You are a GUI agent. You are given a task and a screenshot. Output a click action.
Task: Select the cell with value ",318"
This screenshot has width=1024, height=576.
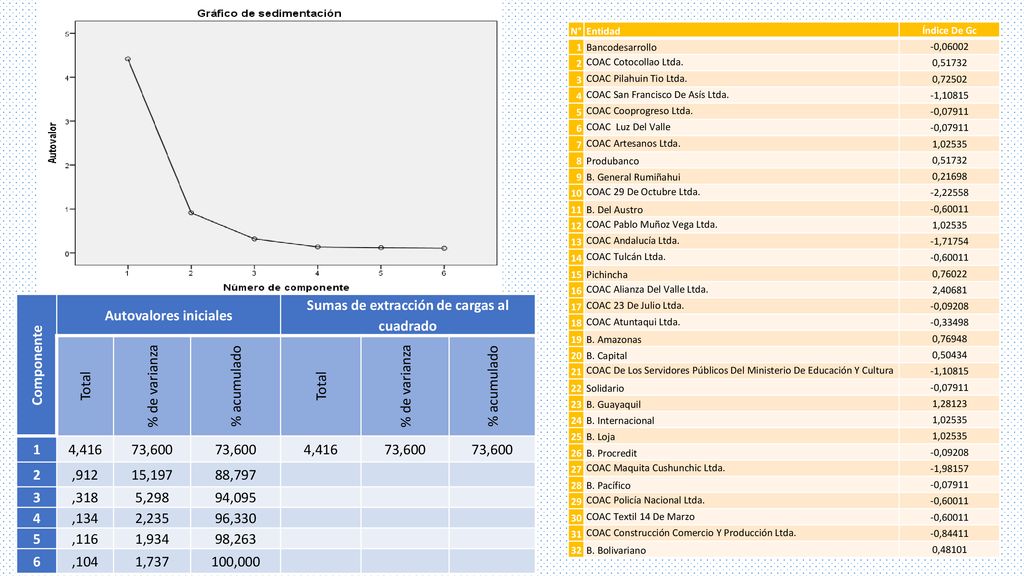[86, 498]
